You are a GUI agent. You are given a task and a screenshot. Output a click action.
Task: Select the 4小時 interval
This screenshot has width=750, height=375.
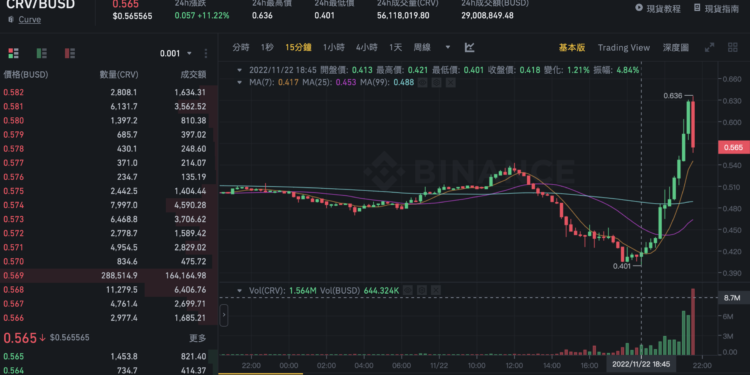coord(366,47)
